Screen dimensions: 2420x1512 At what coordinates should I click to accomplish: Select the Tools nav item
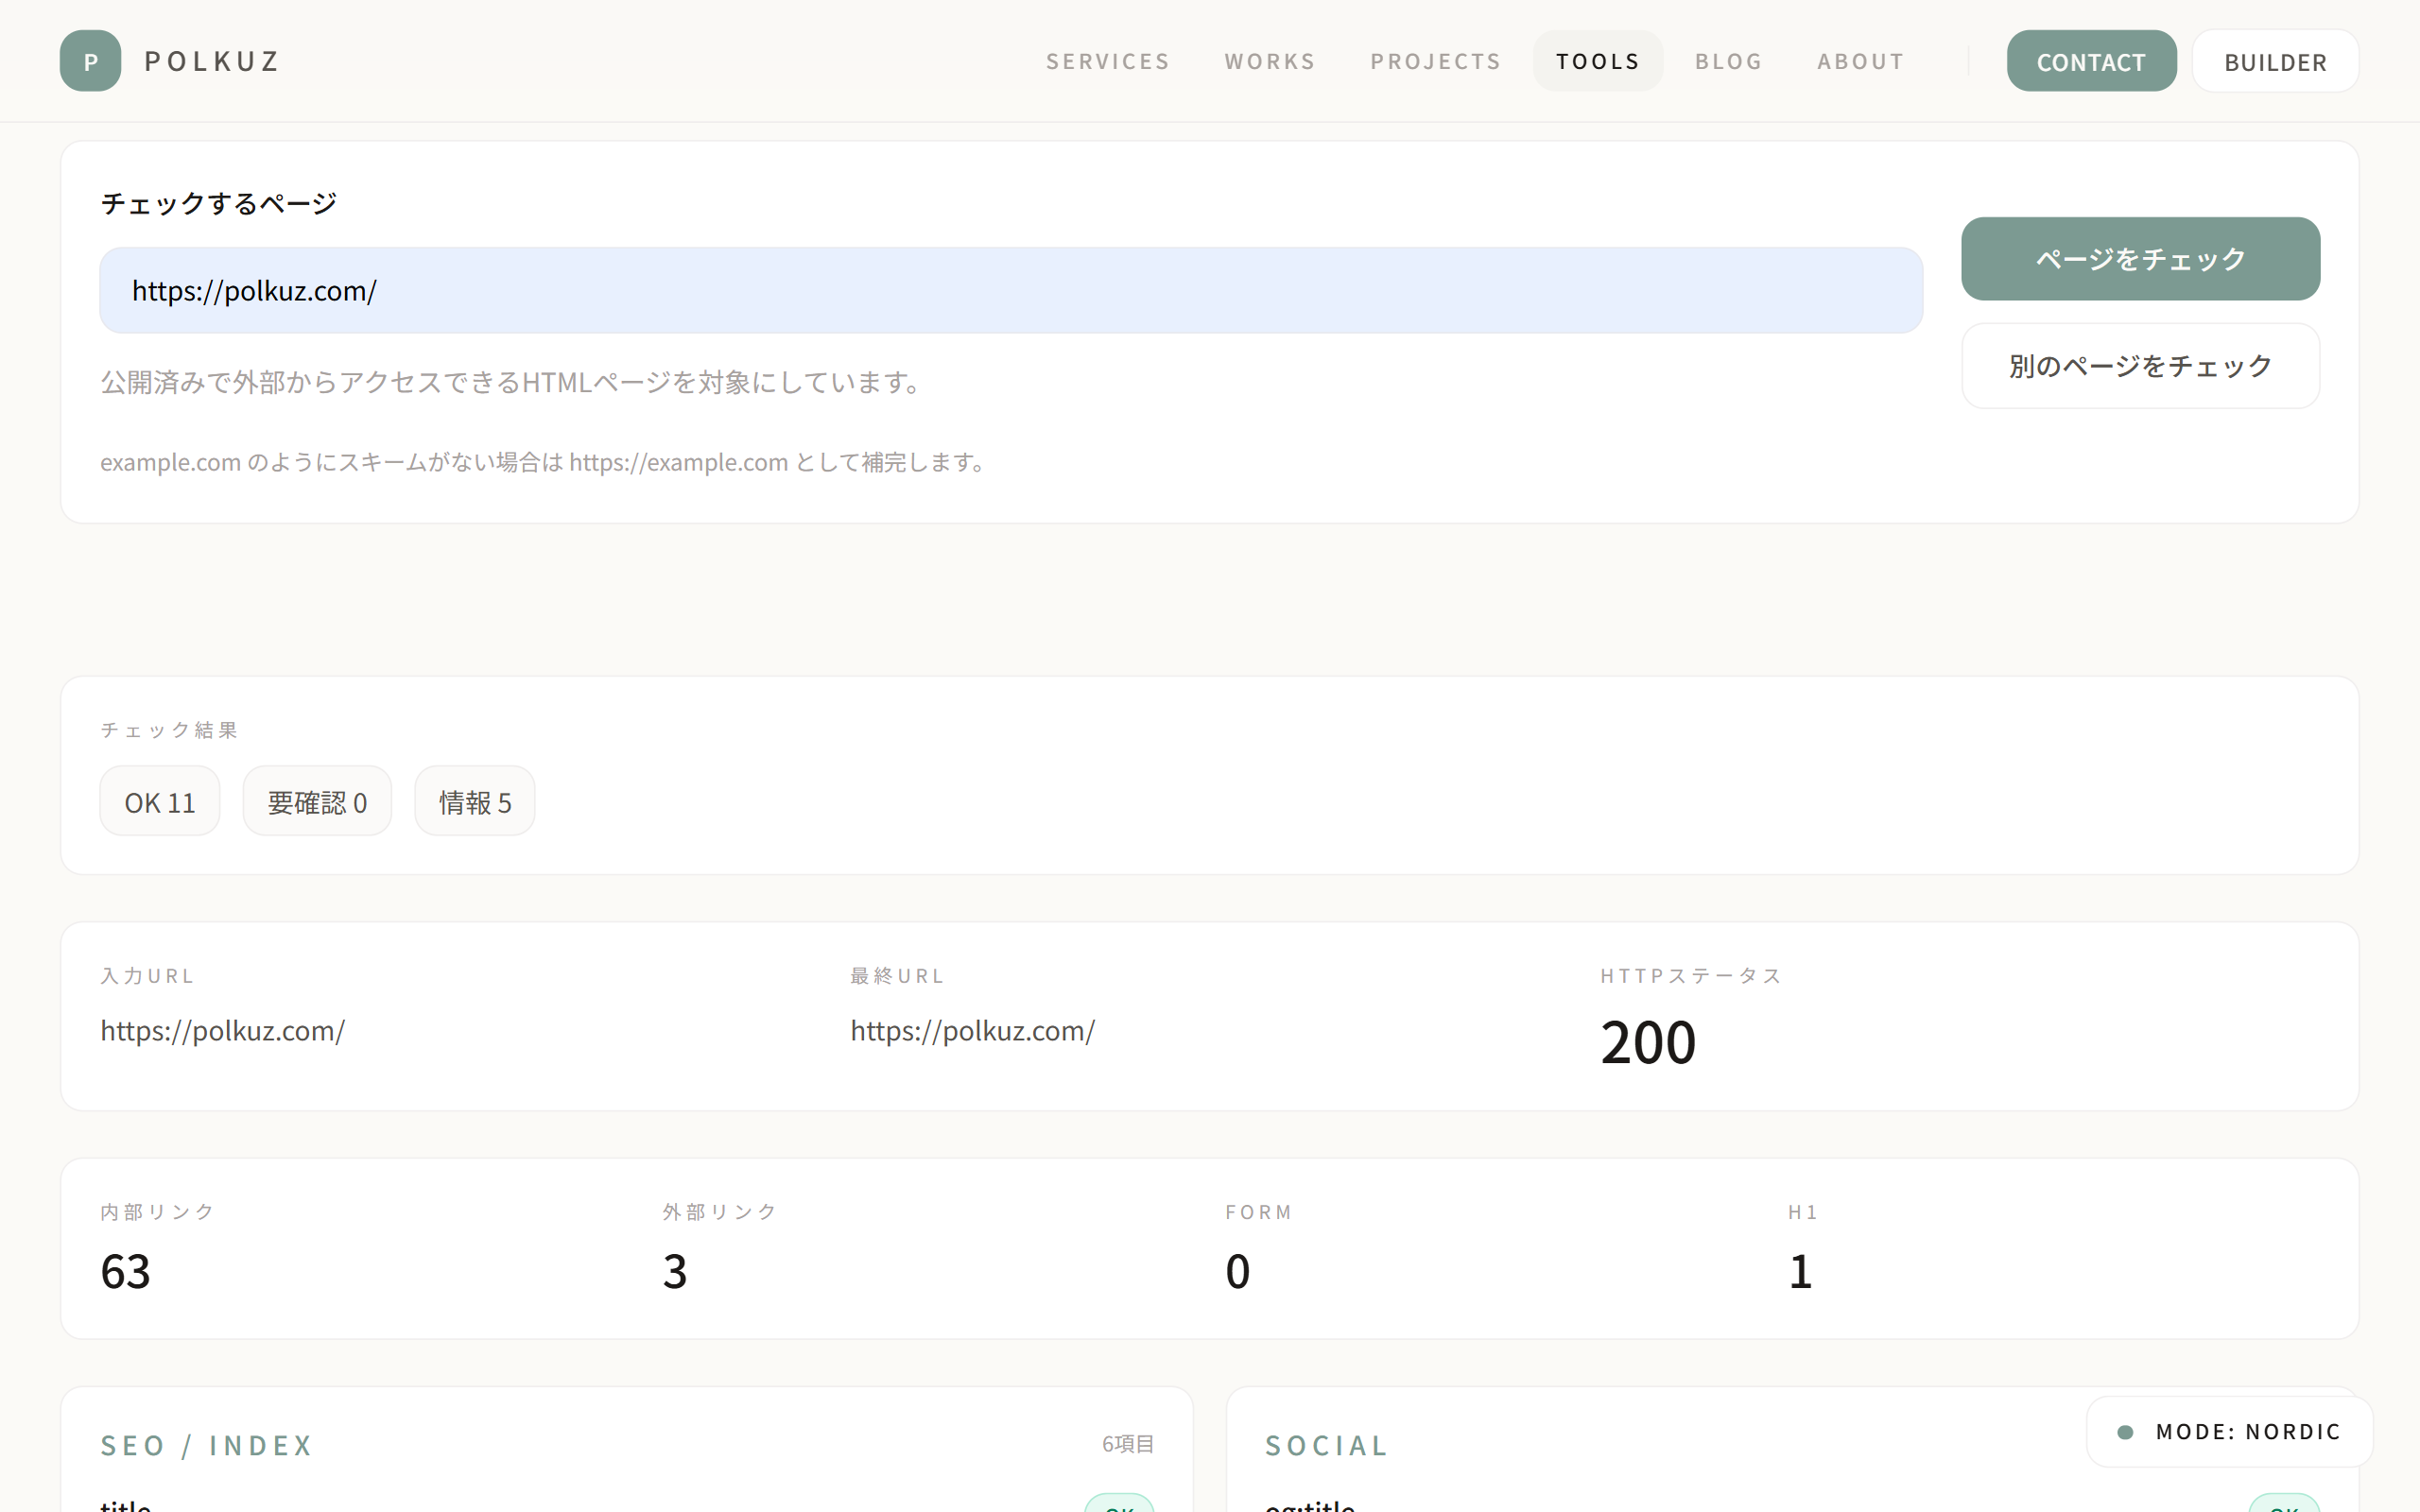pos(1598,61)
